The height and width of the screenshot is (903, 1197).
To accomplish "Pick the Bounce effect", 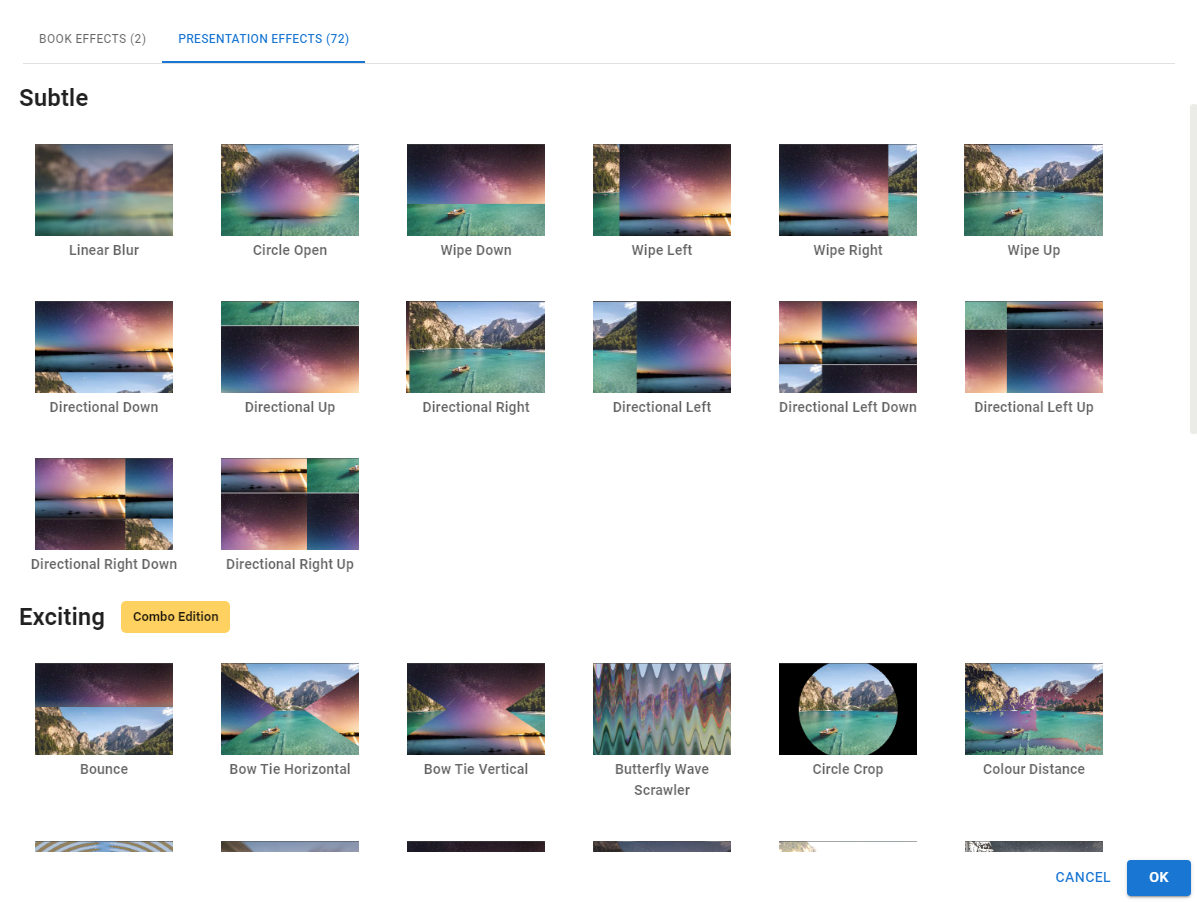I will tap(104, 709).
